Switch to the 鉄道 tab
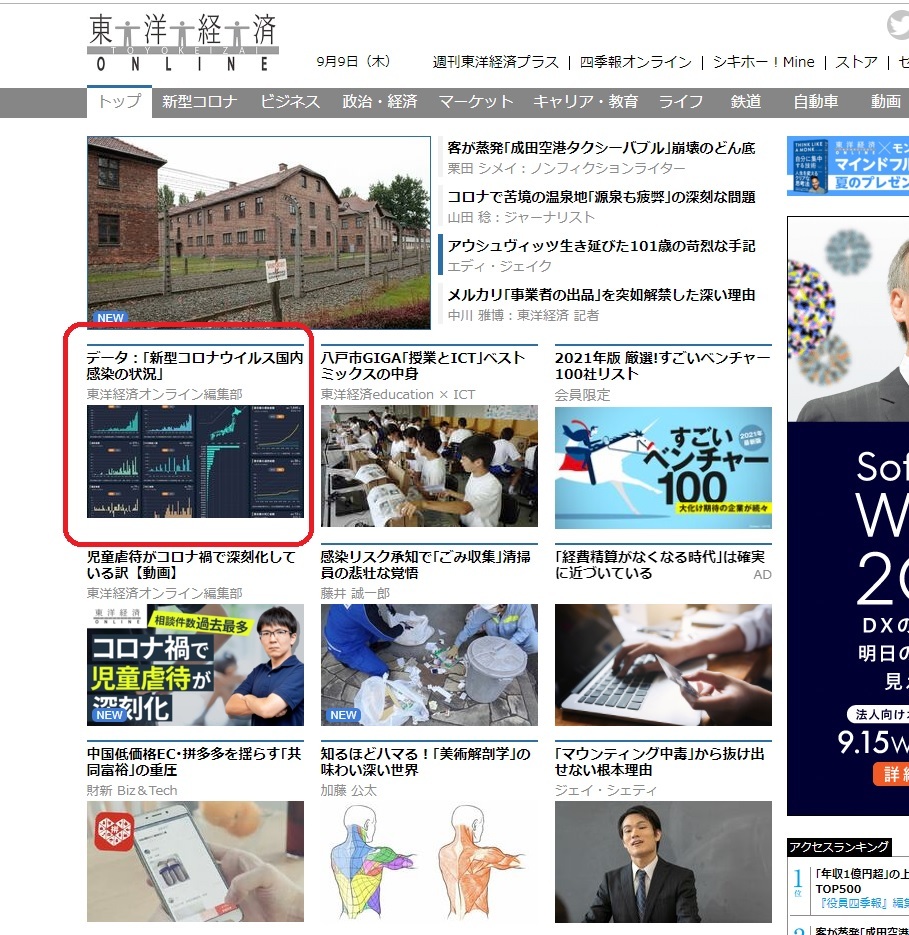This screenshot has width=909, height=935. pos(746,102)
